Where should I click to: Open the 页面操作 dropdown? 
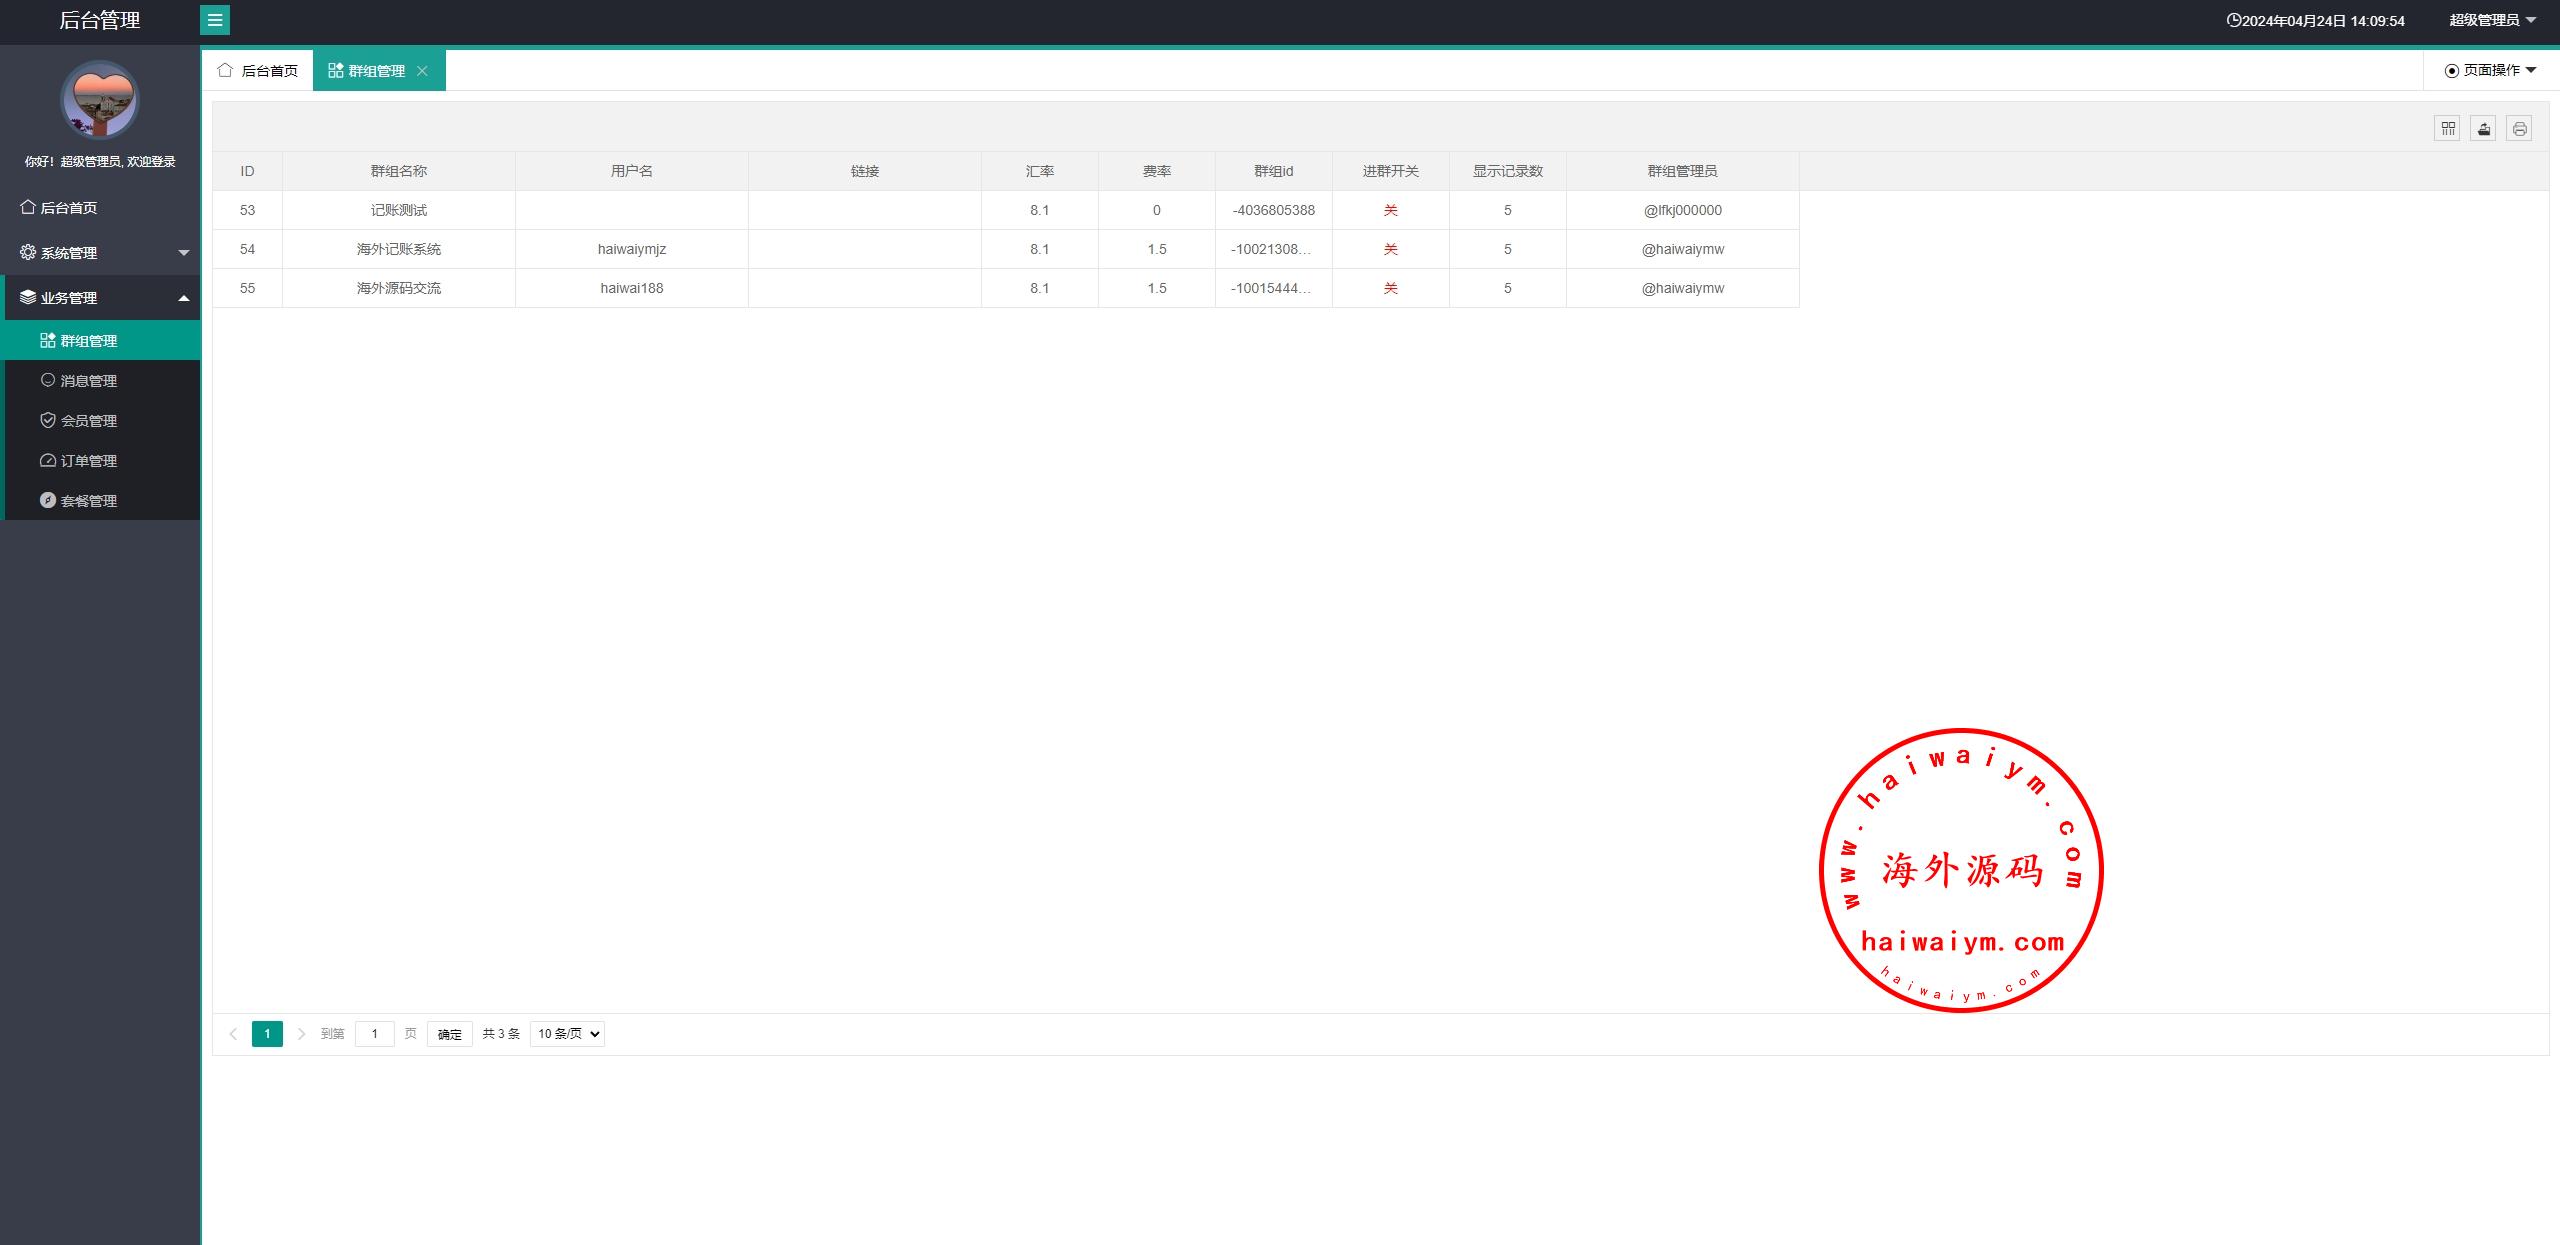tap(2490, 70)
